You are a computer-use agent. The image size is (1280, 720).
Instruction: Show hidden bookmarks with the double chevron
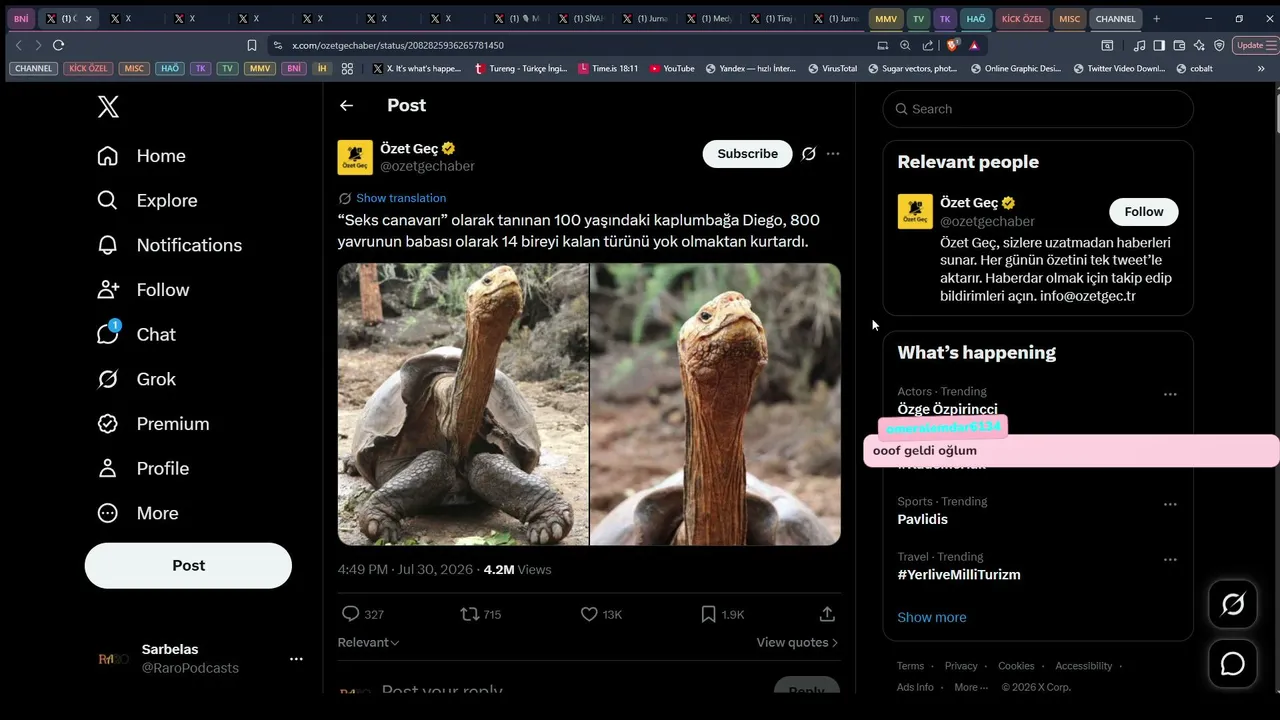tap(1262, 69)
